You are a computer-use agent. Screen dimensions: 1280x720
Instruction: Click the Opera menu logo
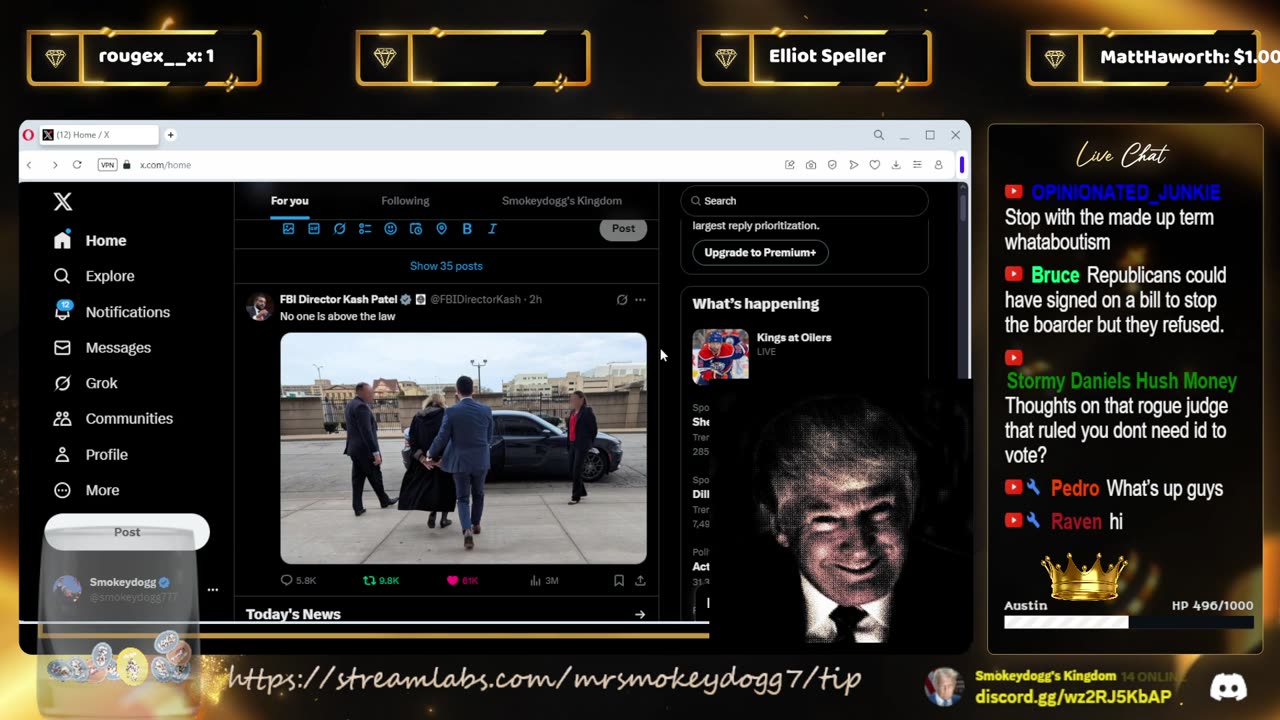coord(28,135)
